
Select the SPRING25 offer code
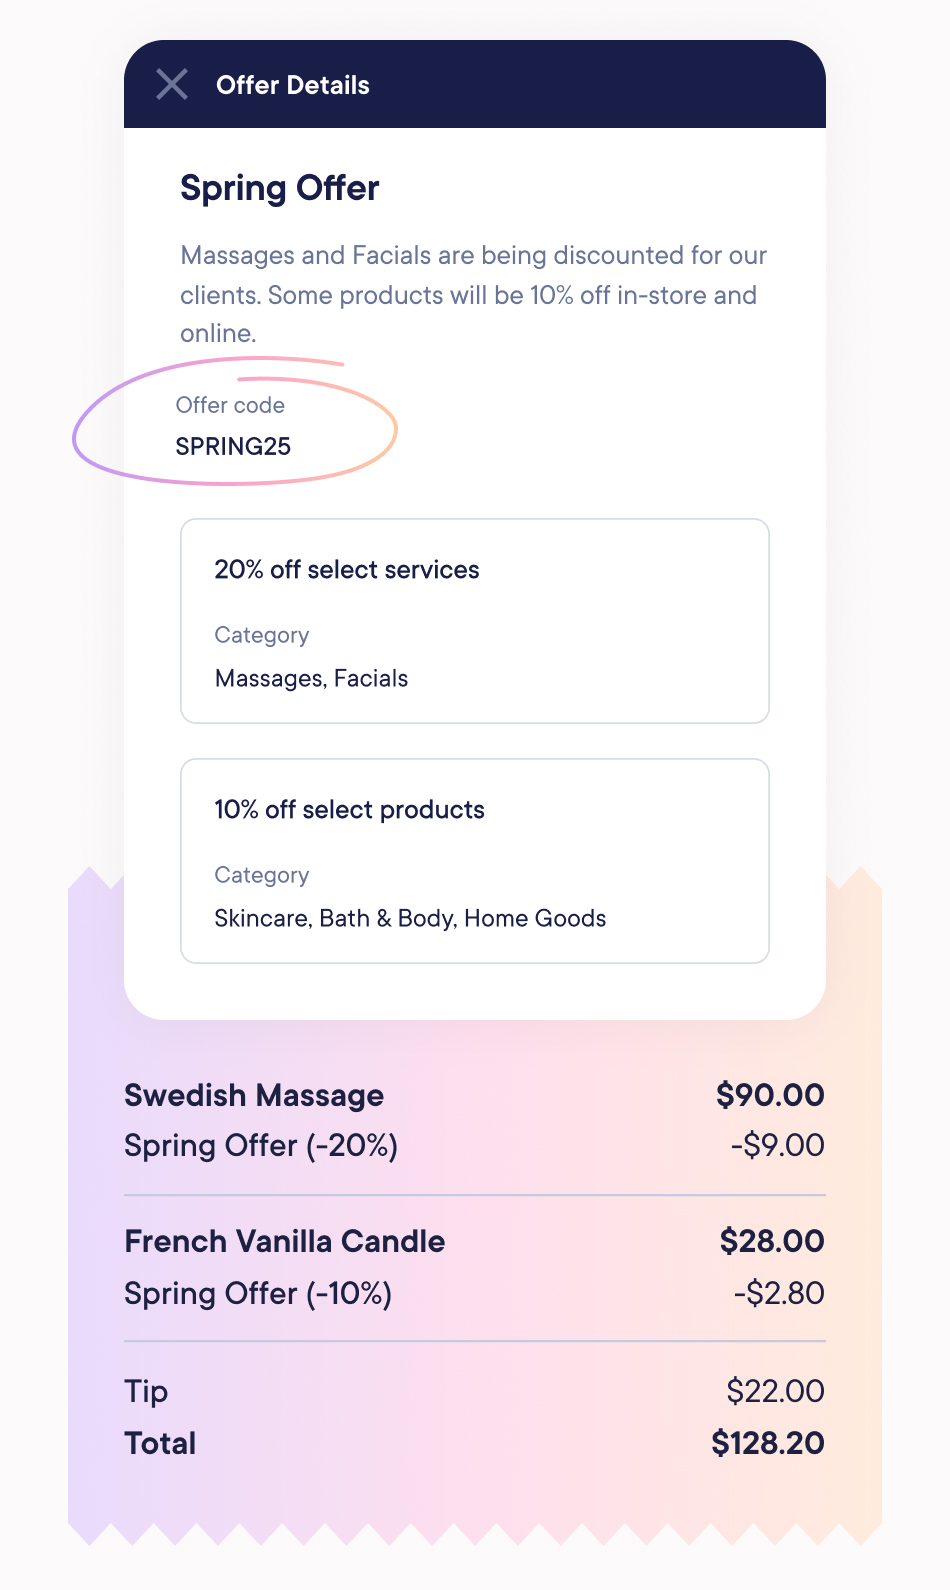pos(232,446)
